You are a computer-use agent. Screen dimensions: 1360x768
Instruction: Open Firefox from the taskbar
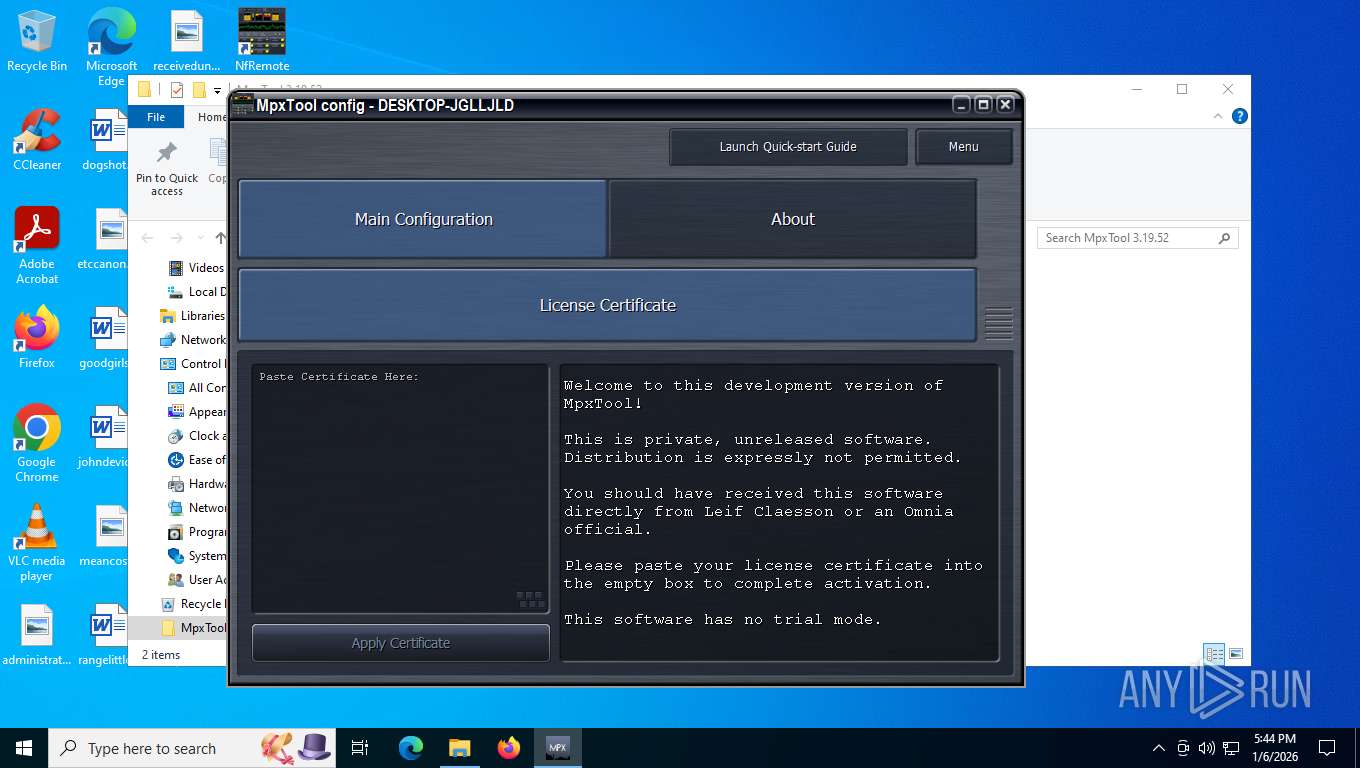[509, 748]
